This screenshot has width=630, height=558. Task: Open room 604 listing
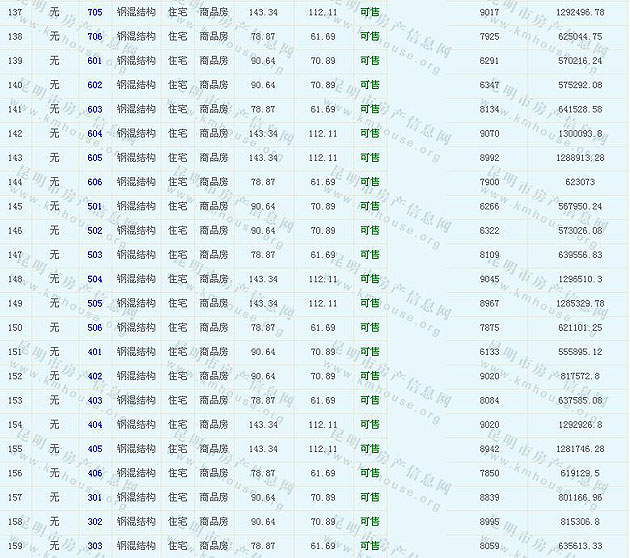pos(95,133)
